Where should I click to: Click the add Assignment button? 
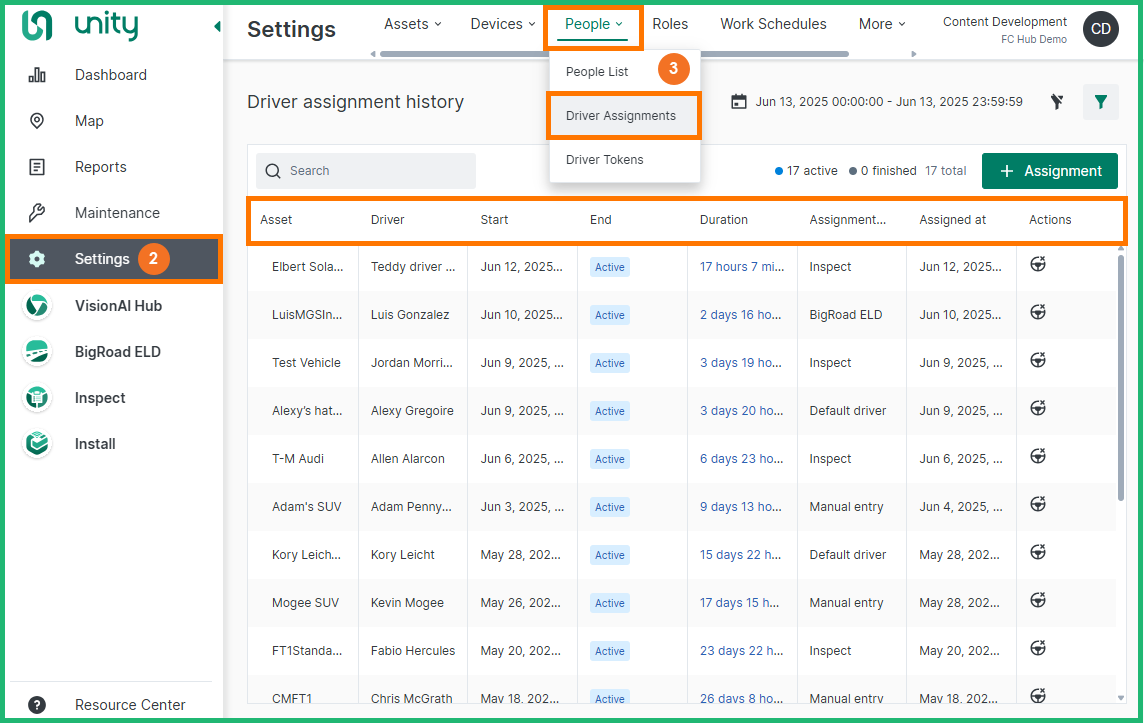(x=1049, y=171)
